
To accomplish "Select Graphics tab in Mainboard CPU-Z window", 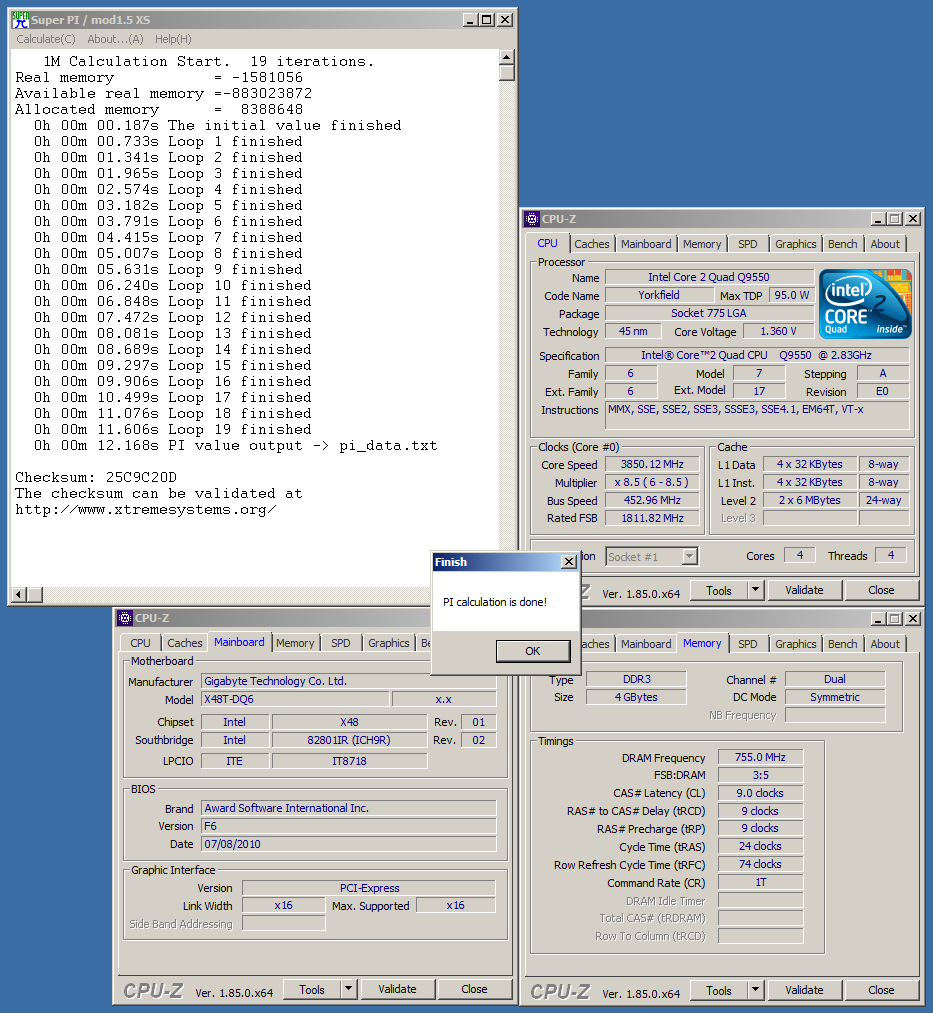I will tap(388, 643).
